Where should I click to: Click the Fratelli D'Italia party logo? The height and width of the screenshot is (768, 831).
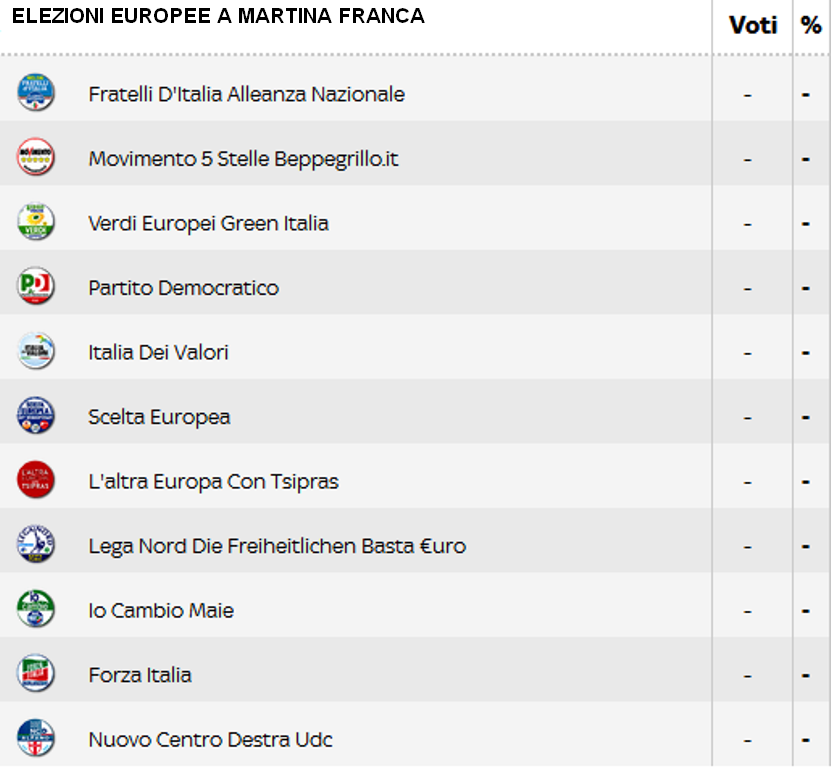pos(36,92)
